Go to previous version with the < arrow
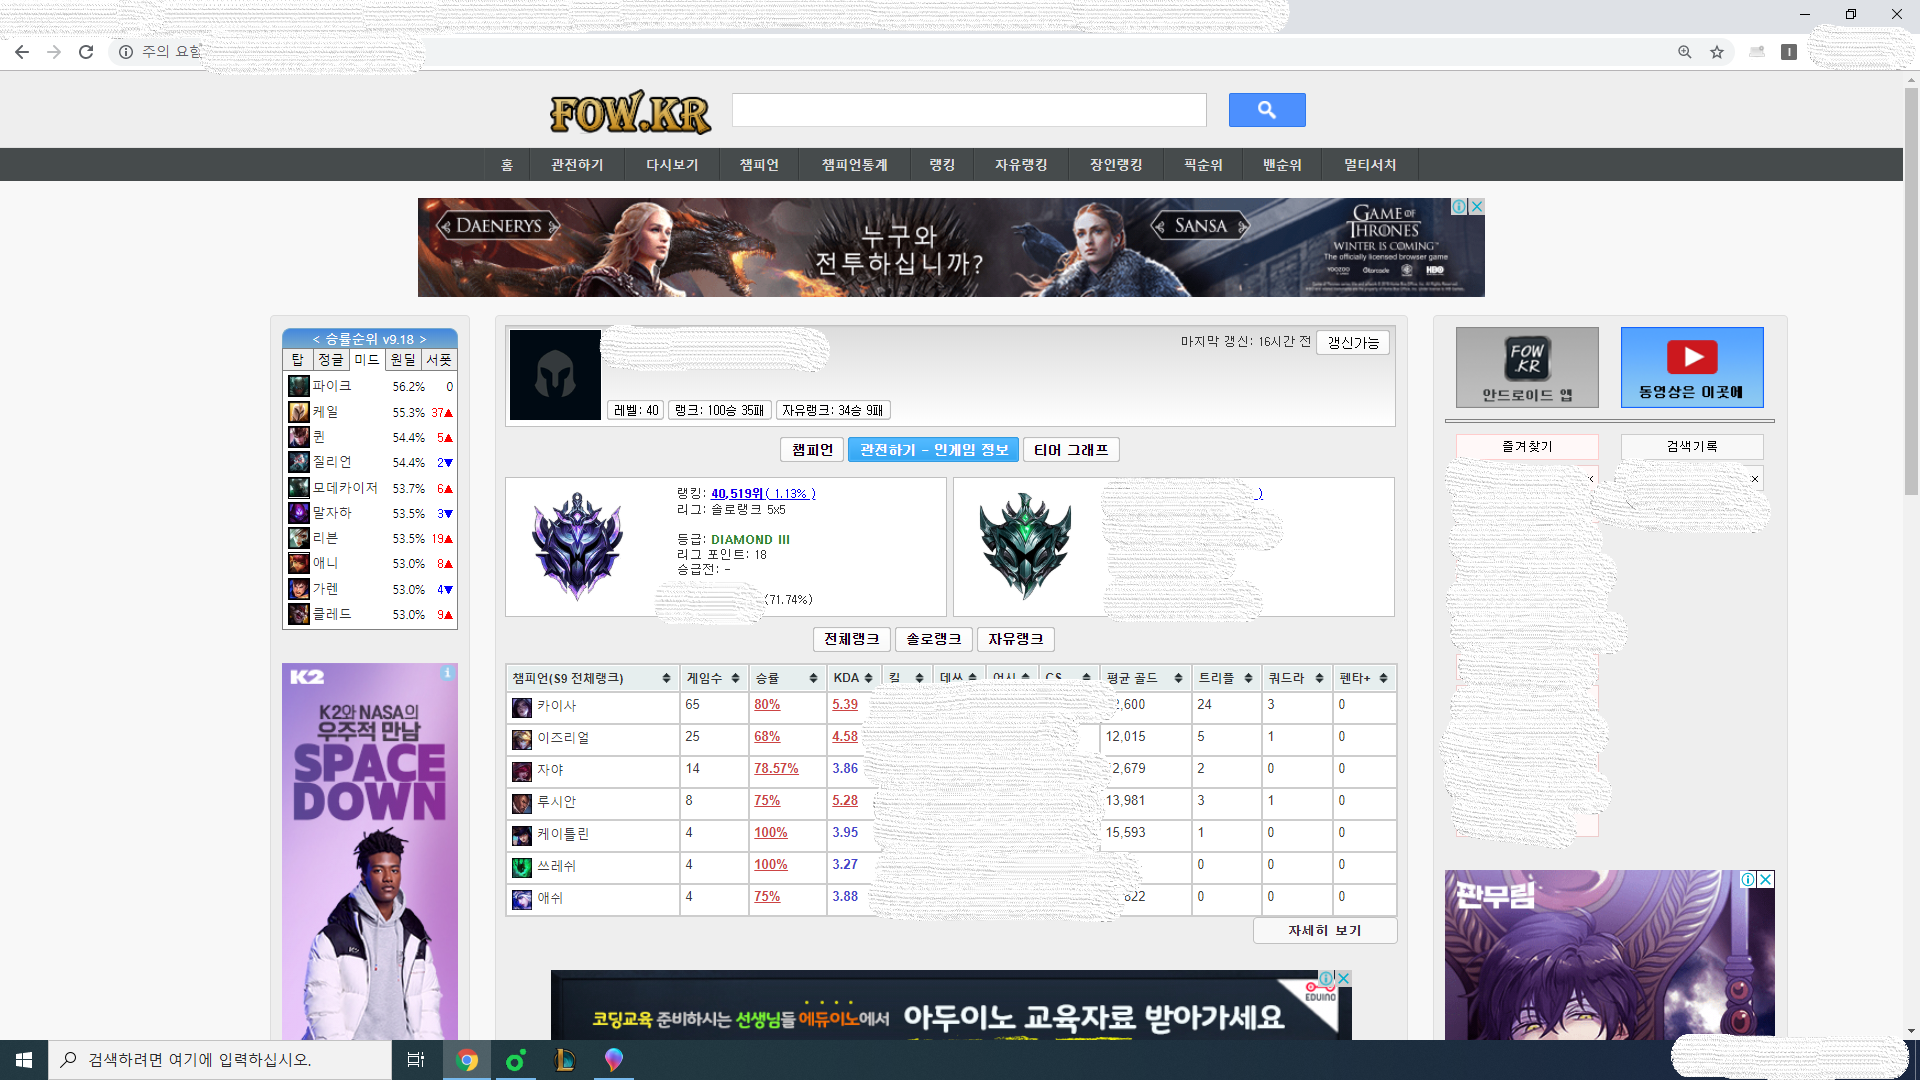Viewport: 1920px width, 1080px height. click(x=316, y=339)
